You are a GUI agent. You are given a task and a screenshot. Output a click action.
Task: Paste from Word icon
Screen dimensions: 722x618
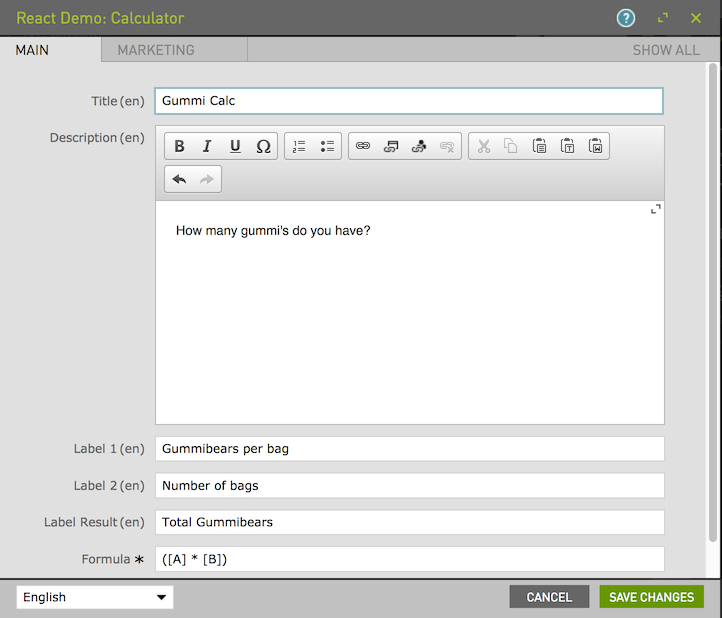pos(595,146)
